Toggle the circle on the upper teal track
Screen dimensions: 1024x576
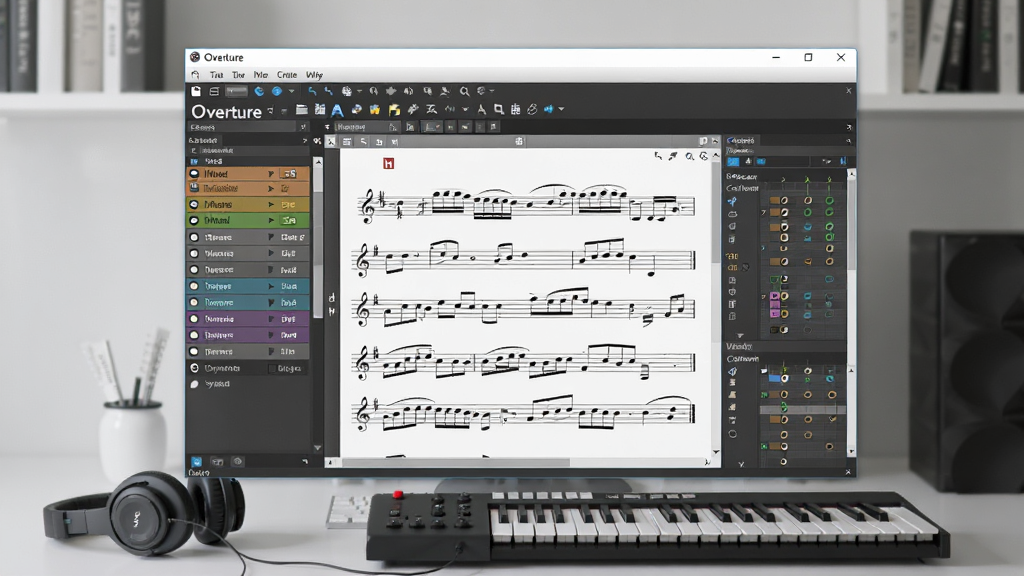click(x=194, y=286)
